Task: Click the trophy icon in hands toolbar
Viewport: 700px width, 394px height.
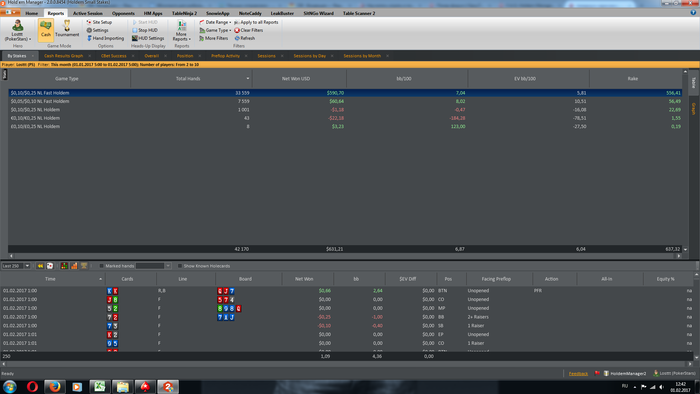Action: (x=84, y=266)
